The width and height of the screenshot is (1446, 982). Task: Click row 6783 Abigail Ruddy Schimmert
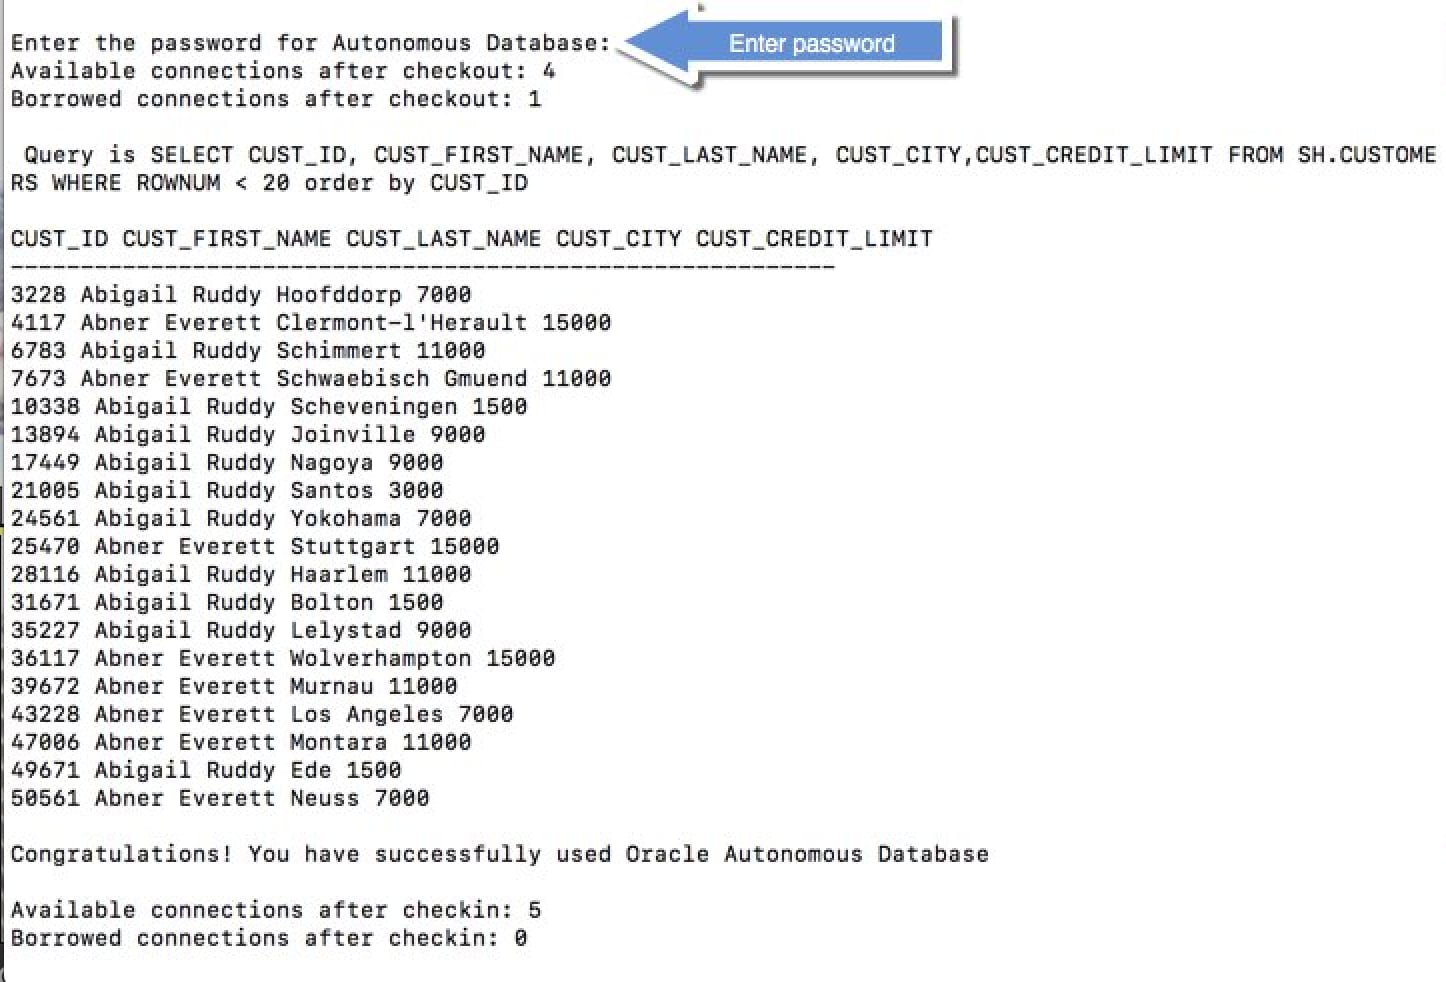(248, 351)
